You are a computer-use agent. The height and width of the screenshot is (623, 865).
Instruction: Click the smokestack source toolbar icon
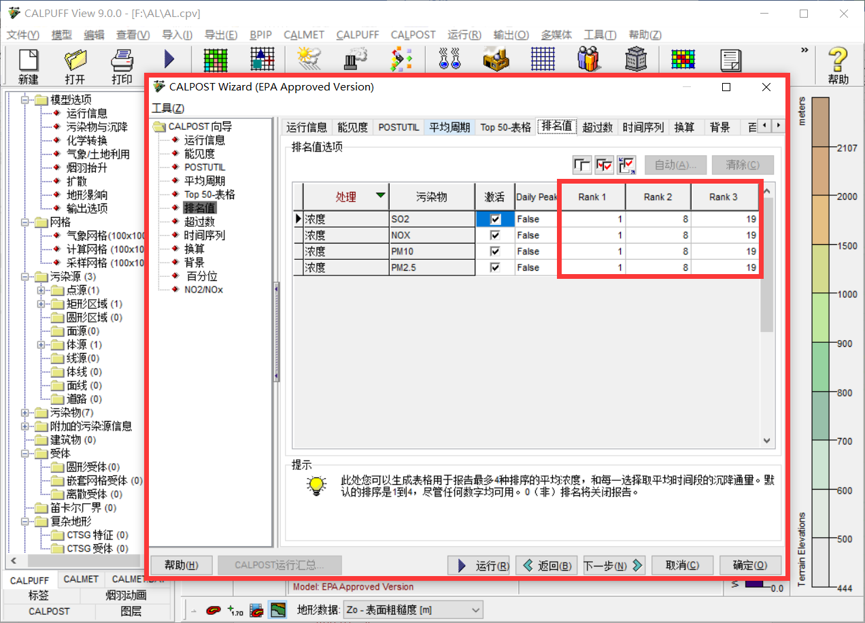355,60
